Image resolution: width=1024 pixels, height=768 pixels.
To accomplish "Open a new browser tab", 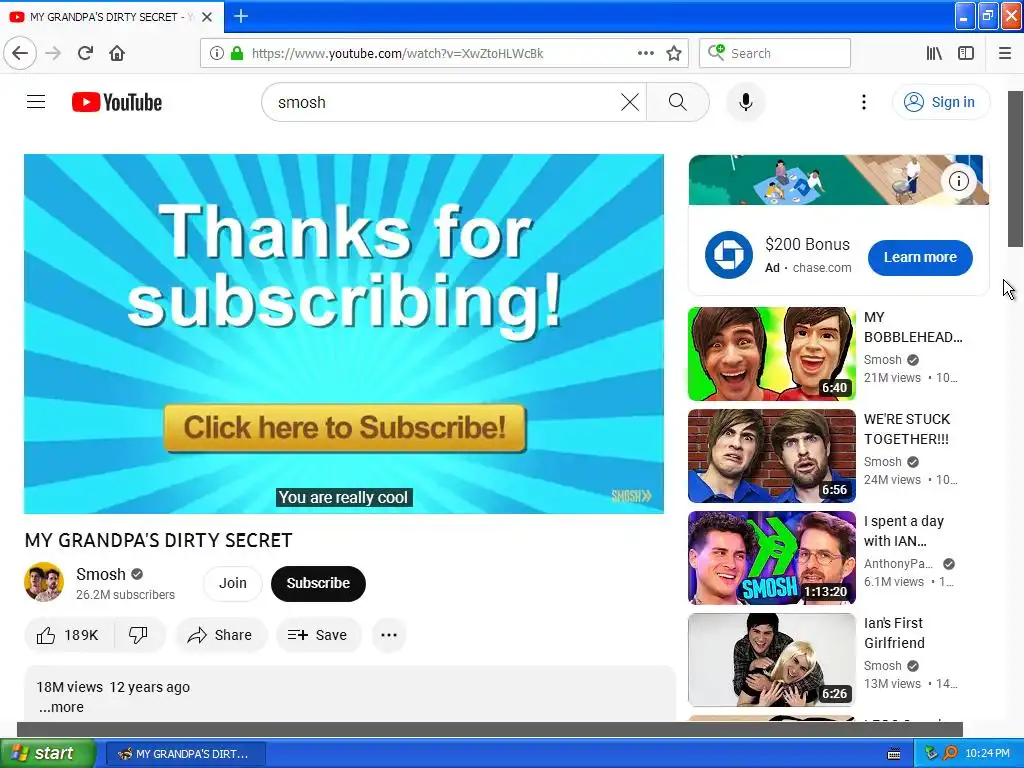I will tap(240, 16).
